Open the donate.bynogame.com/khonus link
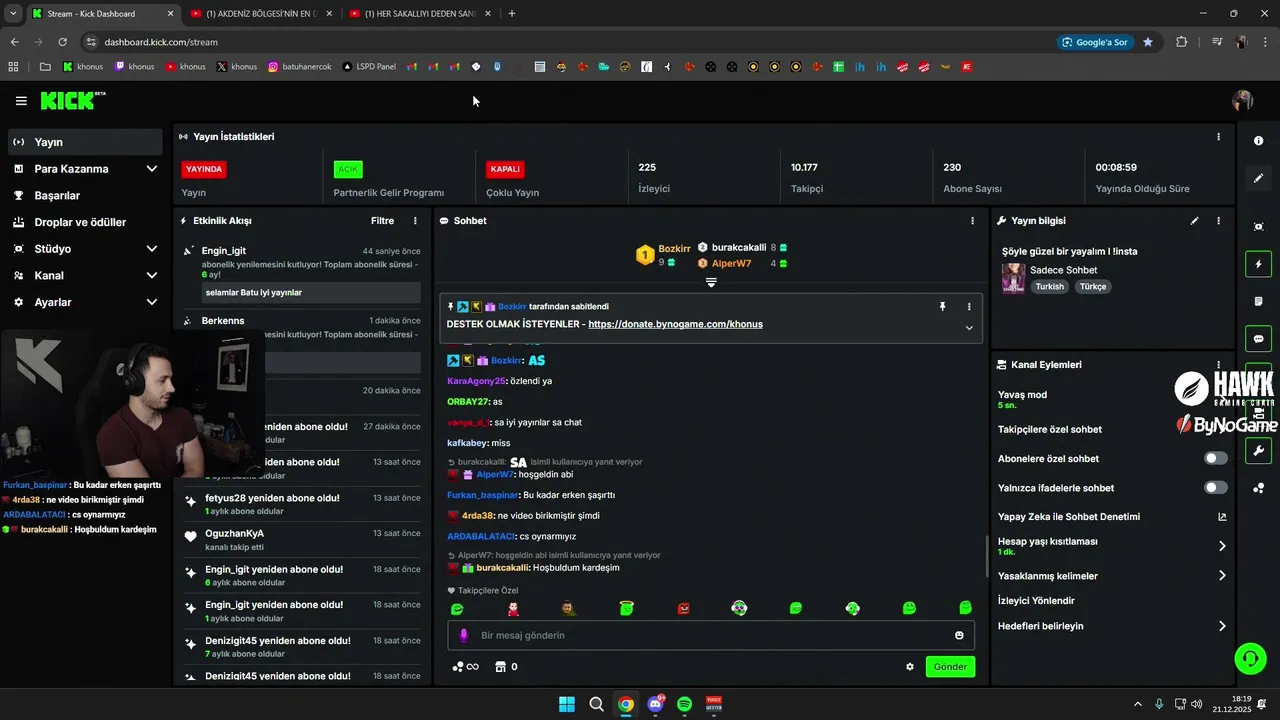 coord(675,324)
